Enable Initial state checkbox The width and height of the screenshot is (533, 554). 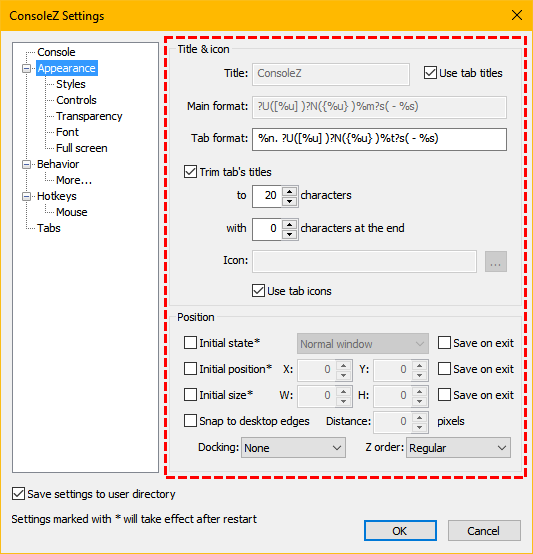[x=190, y=343]
